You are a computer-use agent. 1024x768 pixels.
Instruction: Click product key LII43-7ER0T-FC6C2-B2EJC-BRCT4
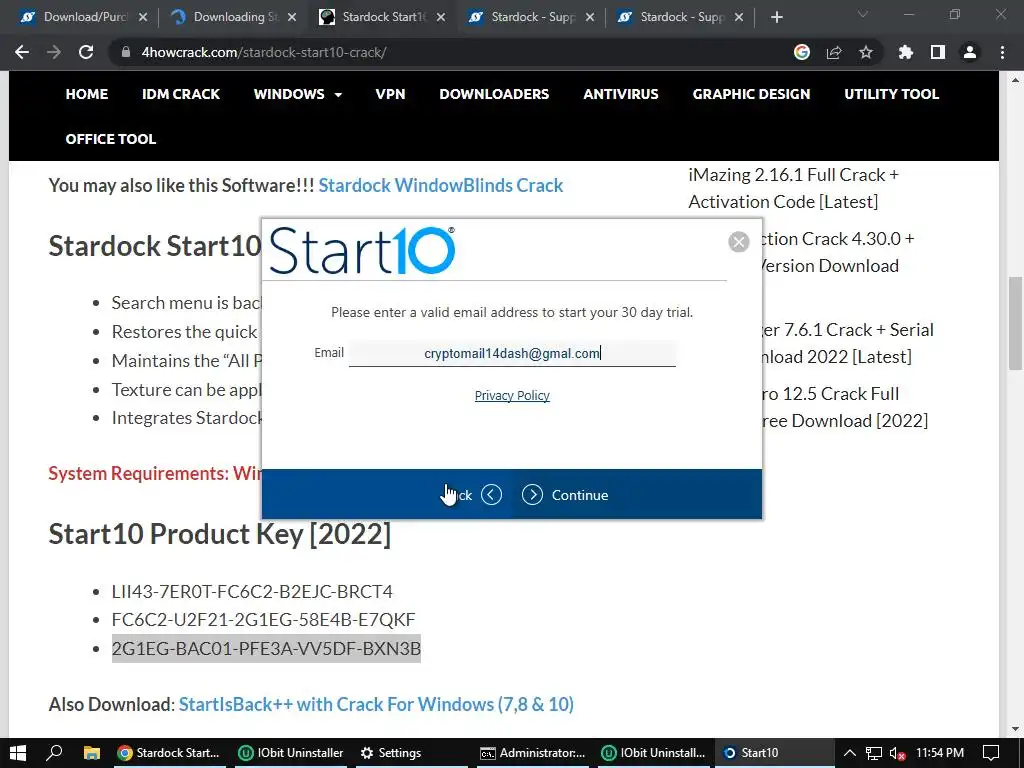tap(252, 592)
